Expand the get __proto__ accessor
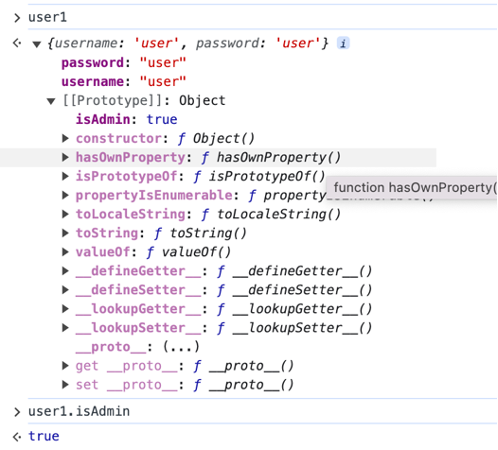The width and height of the screenshot is (498, 450). click(x=65, y=366)
